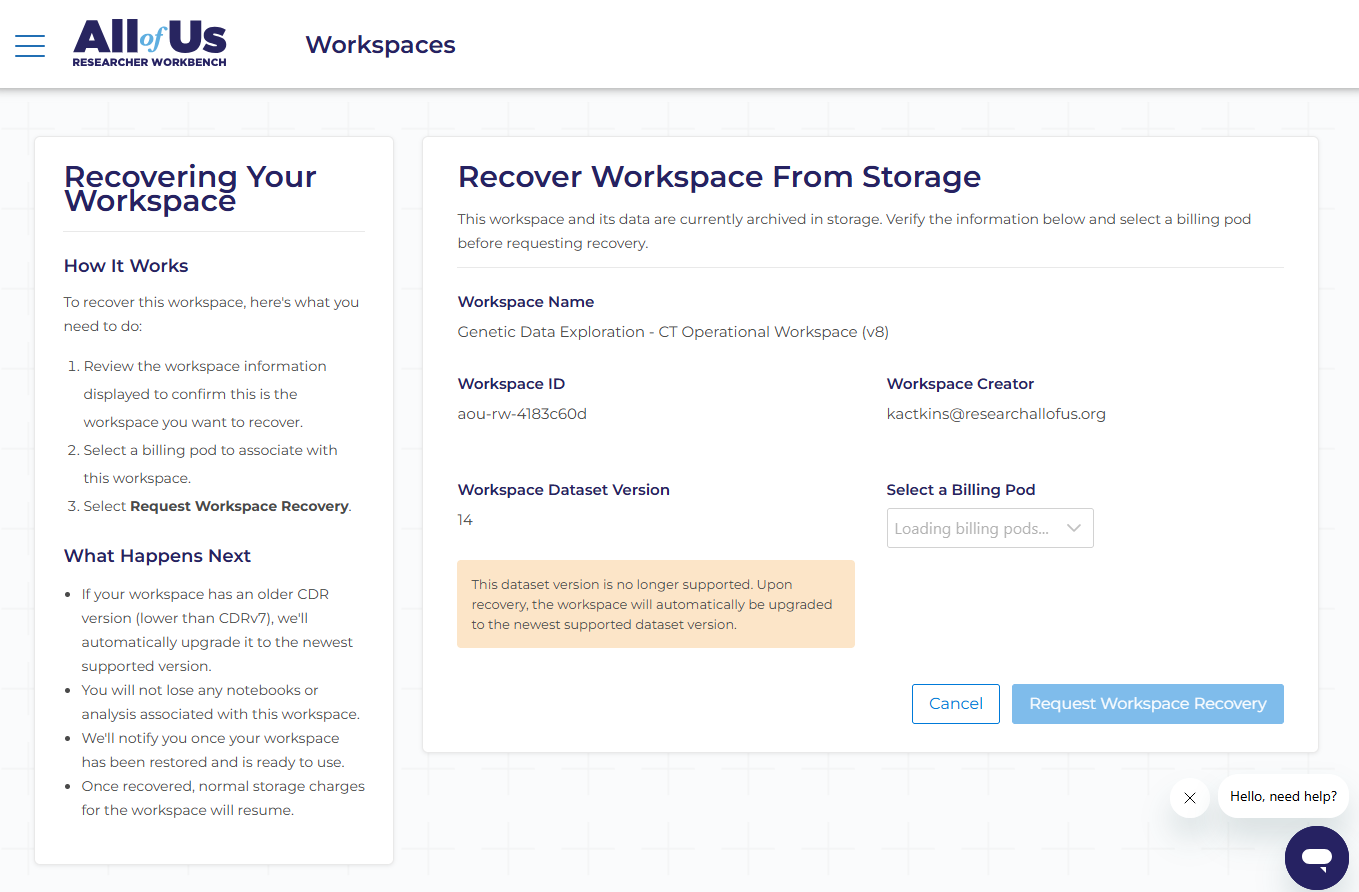Image resolution: width=1359 pixels, height=892 pixels.
Task: Open the Select a Billing Pod dropdown
Action: click(990, 528)
